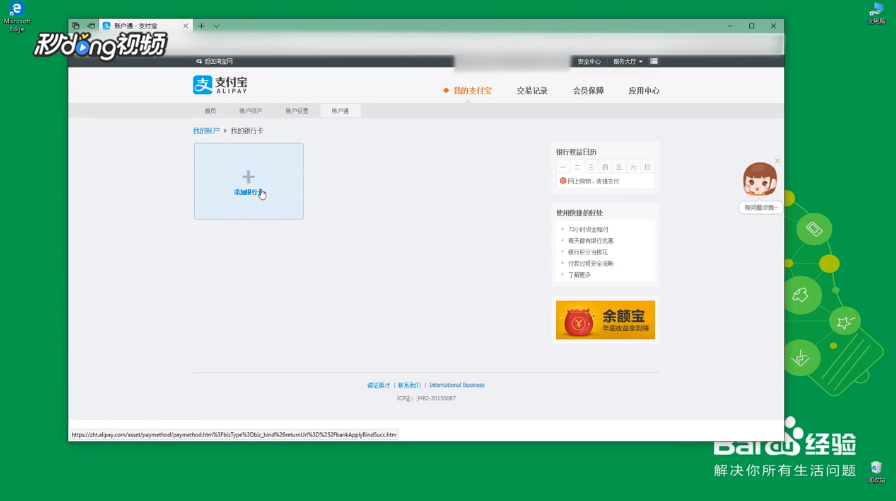Open the computer icon on the desktop
This screenshot has height=501, width=896.
pos(876,13)
